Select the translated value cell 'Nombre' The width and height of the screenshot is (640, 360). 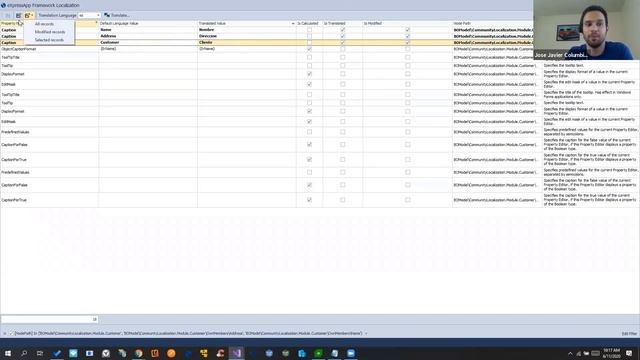click(x=247, y=30)
